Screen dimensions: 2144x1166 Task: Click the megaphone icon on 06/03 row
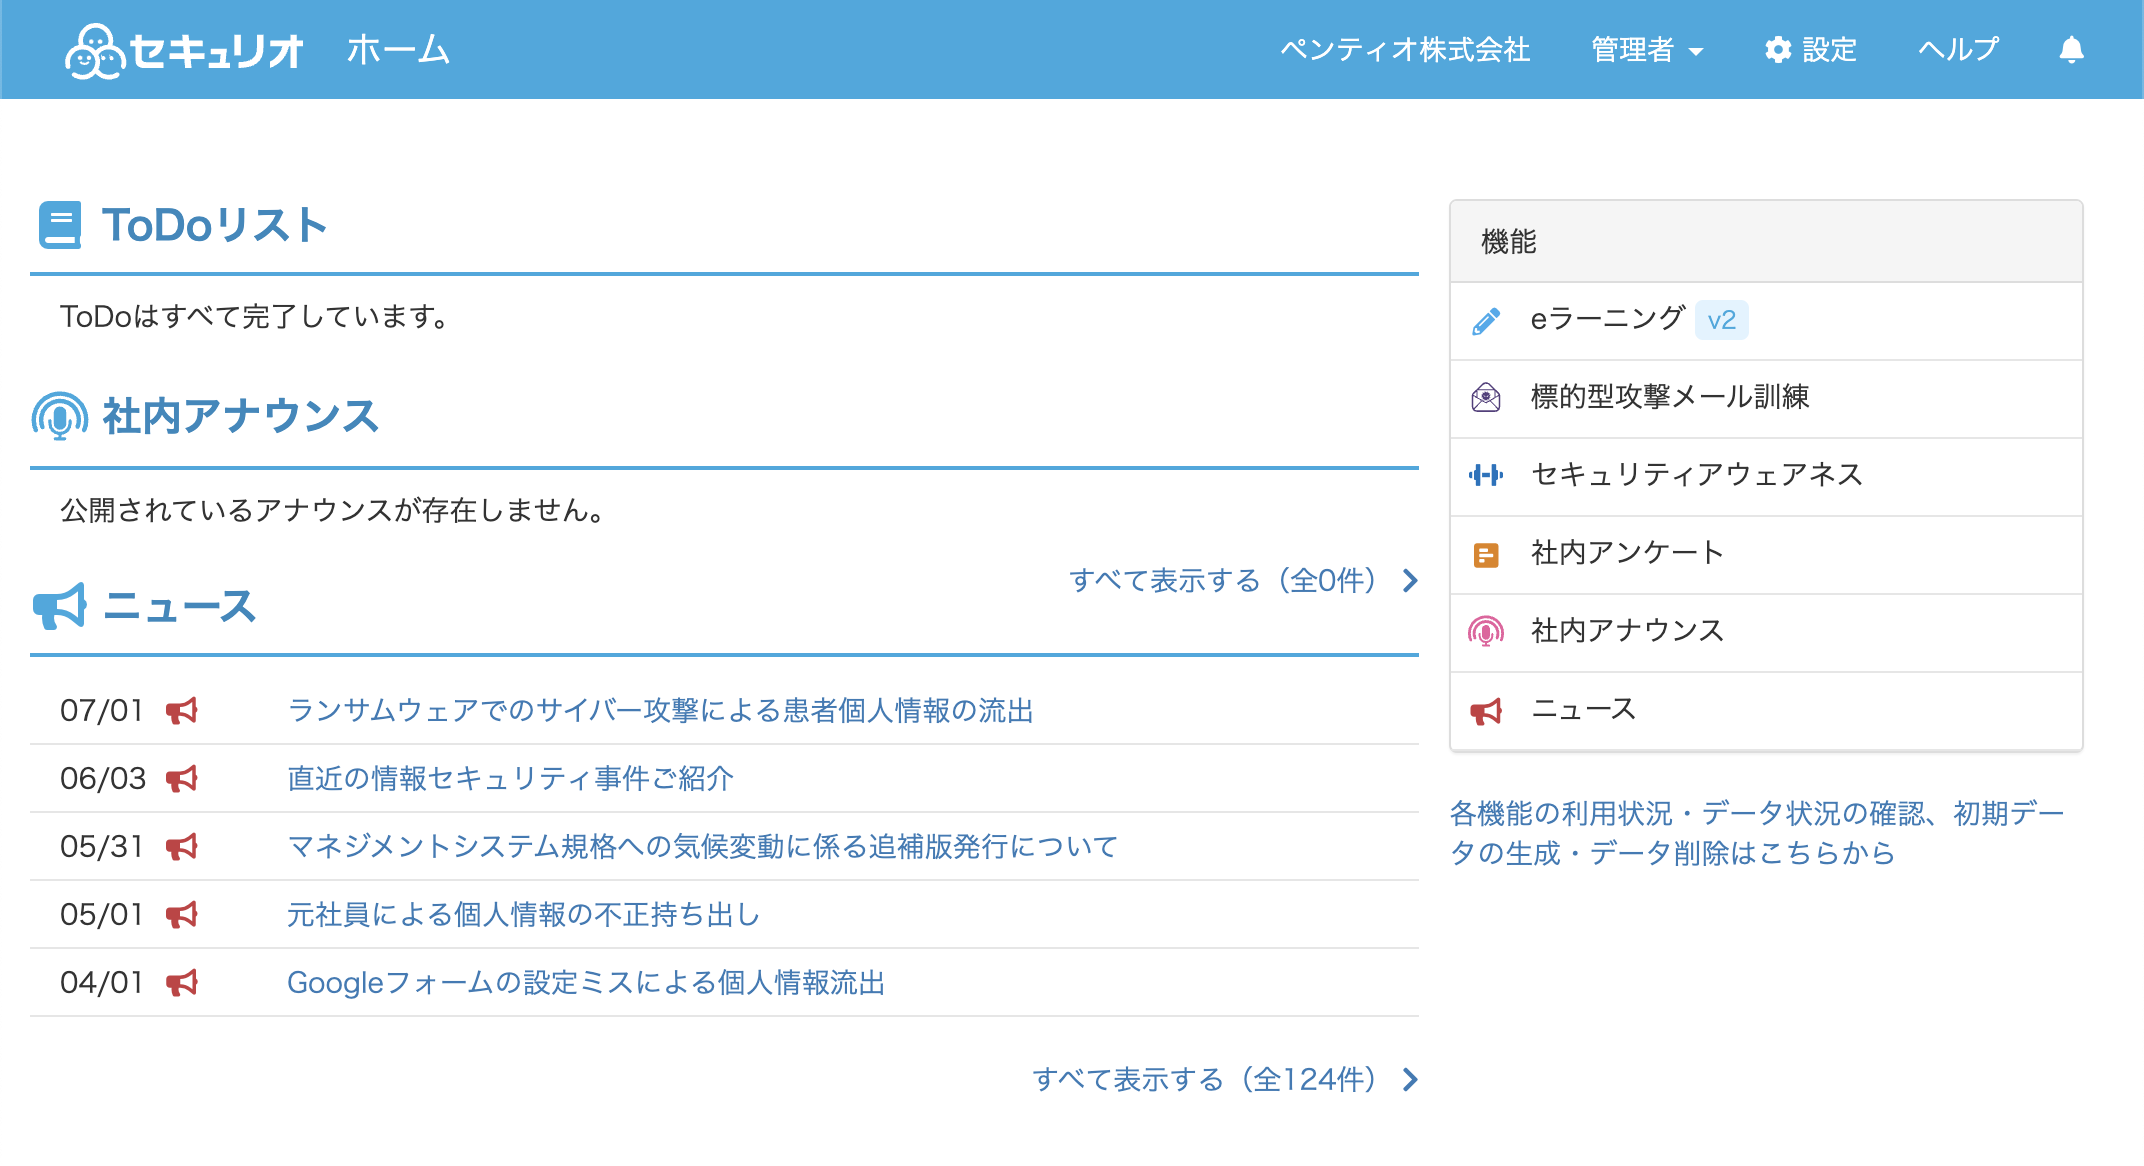182,779
